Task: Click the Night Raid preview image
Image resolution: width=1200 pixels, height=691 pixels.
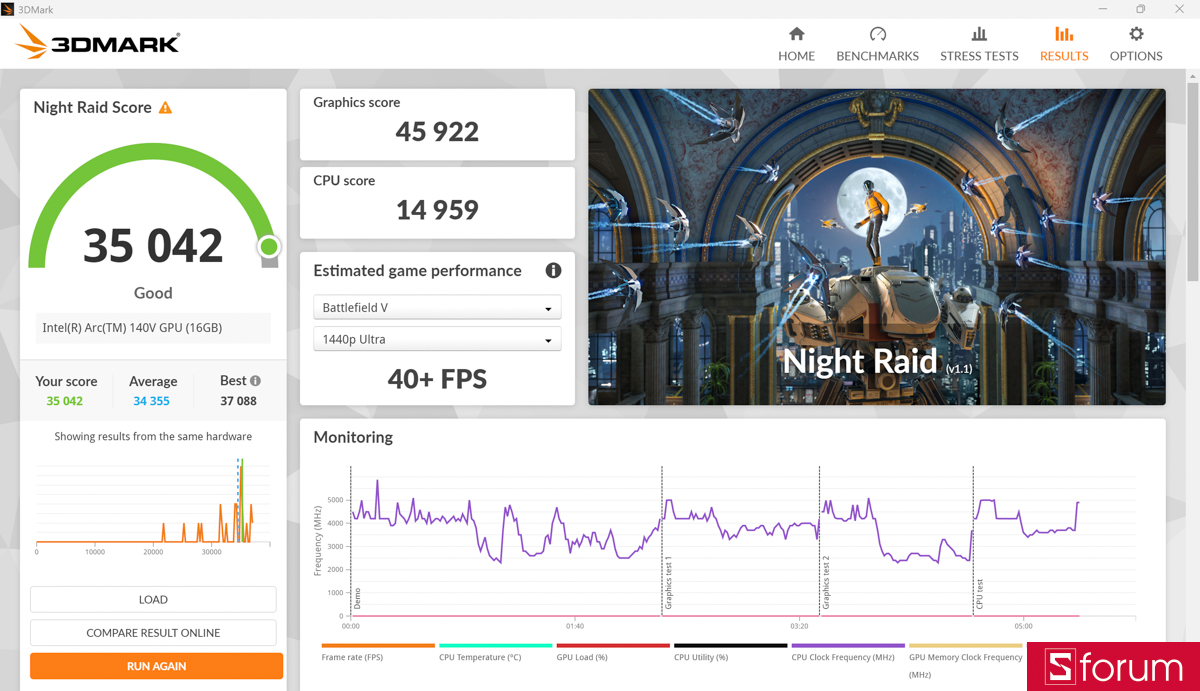Action: point(876,247)
